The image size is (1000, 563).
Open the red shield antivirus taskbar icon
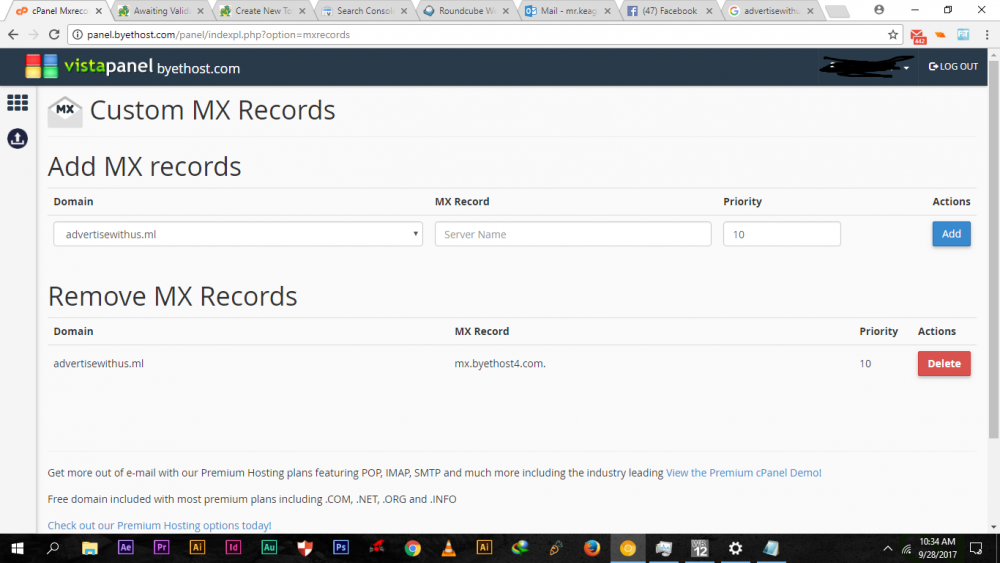tap(305, 548)
